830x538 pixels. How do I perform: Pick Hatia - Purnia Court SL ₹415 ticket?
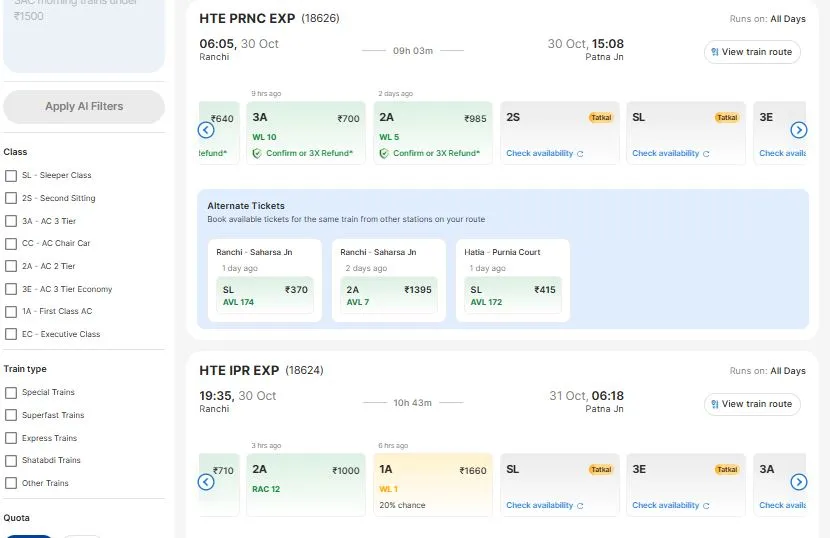(x=512, y=295)
